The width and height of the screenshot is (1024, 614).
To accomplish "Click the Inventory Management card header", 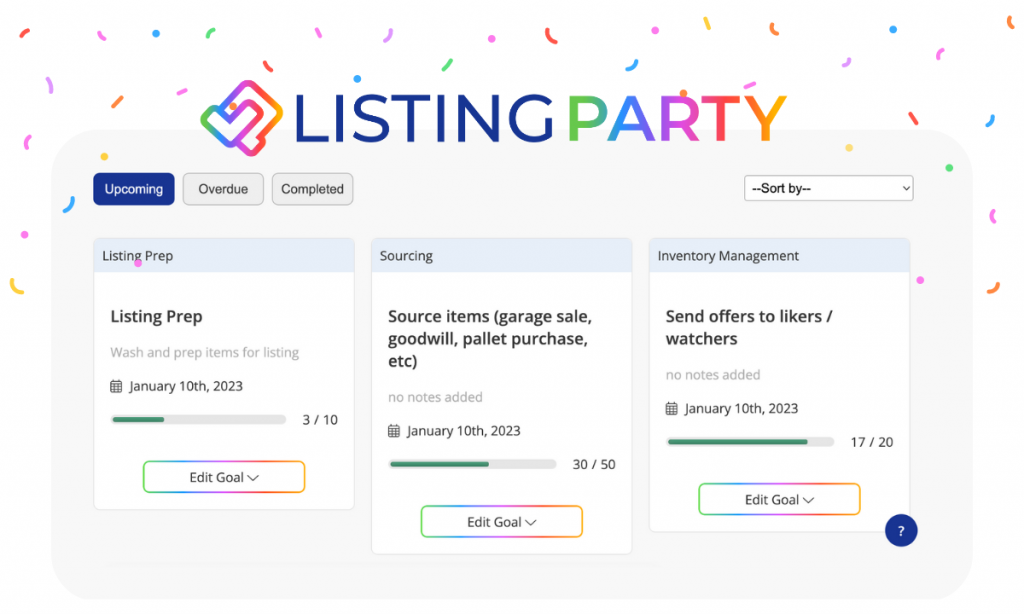I will coord(779,255).
